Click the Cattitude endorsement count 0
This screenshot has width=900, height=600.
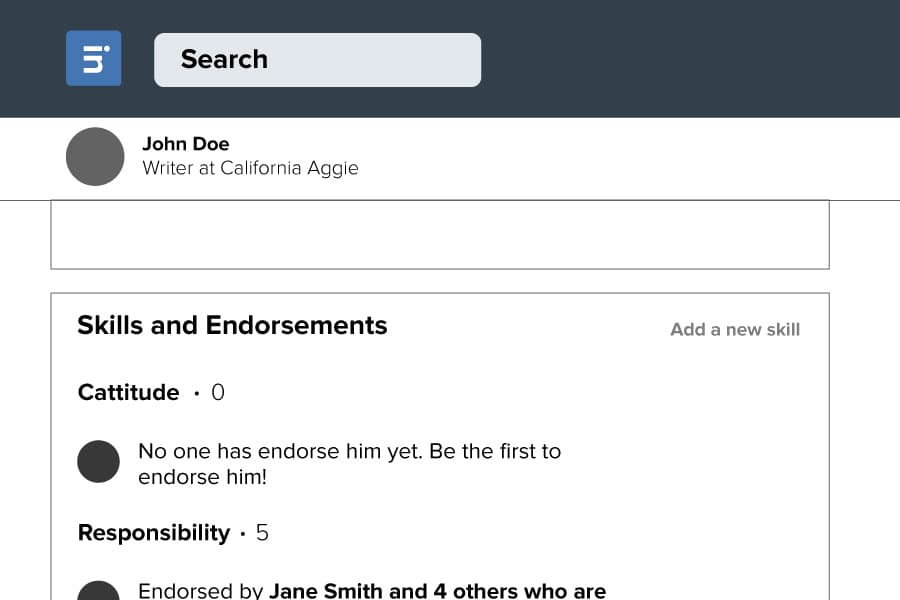218,393
